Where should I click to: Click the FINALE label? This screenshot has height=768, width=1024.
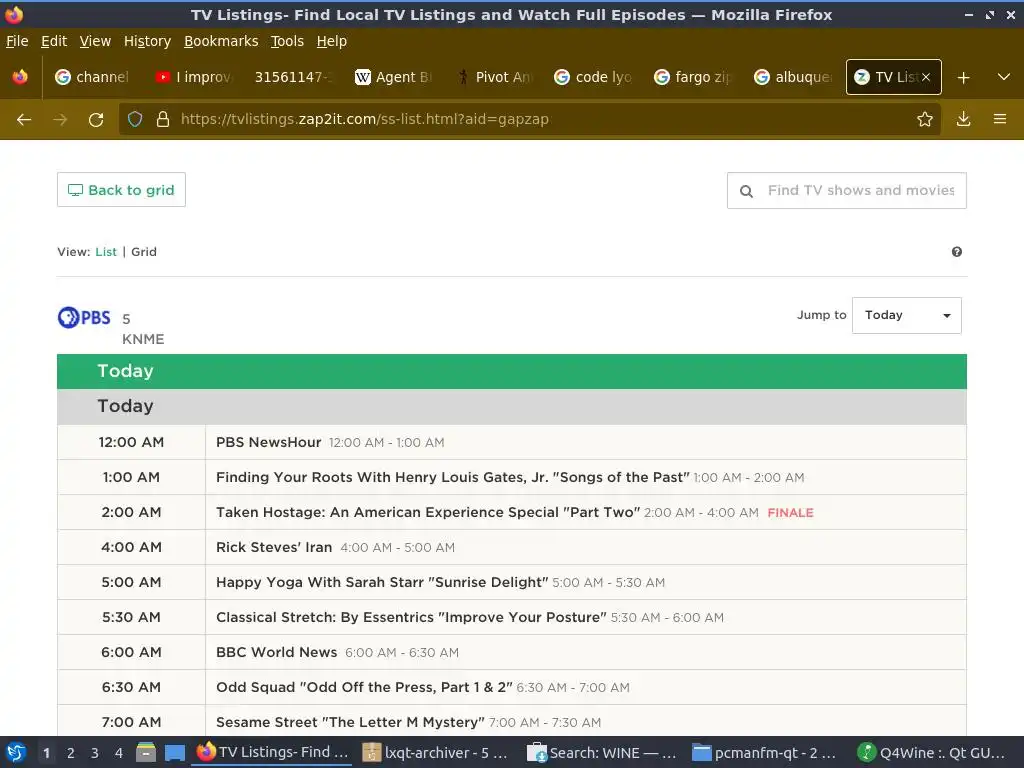(x=790, y=513)
